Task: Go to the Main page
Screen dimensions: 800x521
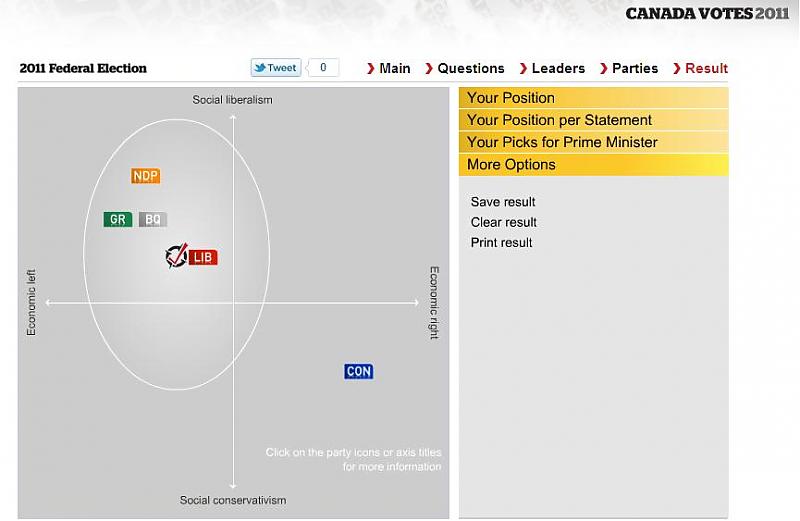Action: coord(389,68)
